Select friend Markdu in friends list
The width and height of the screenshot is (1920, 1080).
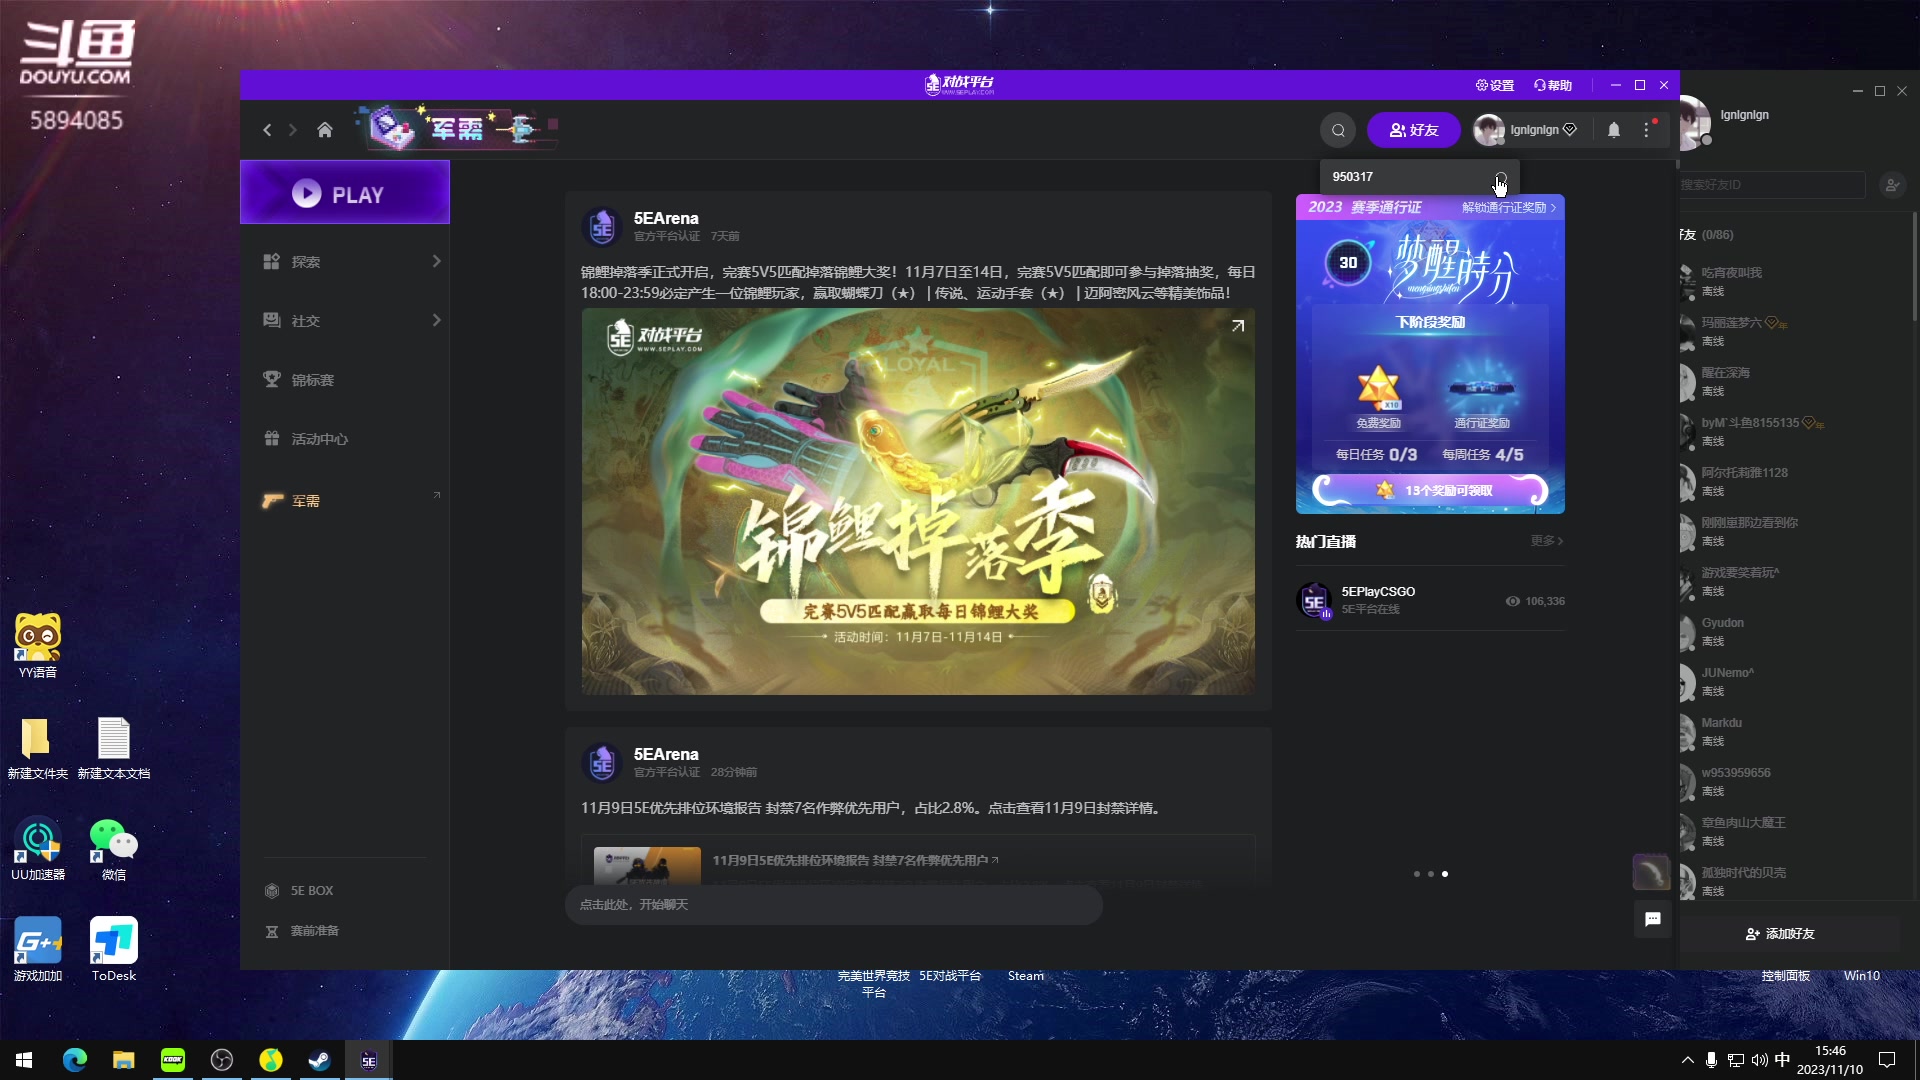pos(1795,731)
